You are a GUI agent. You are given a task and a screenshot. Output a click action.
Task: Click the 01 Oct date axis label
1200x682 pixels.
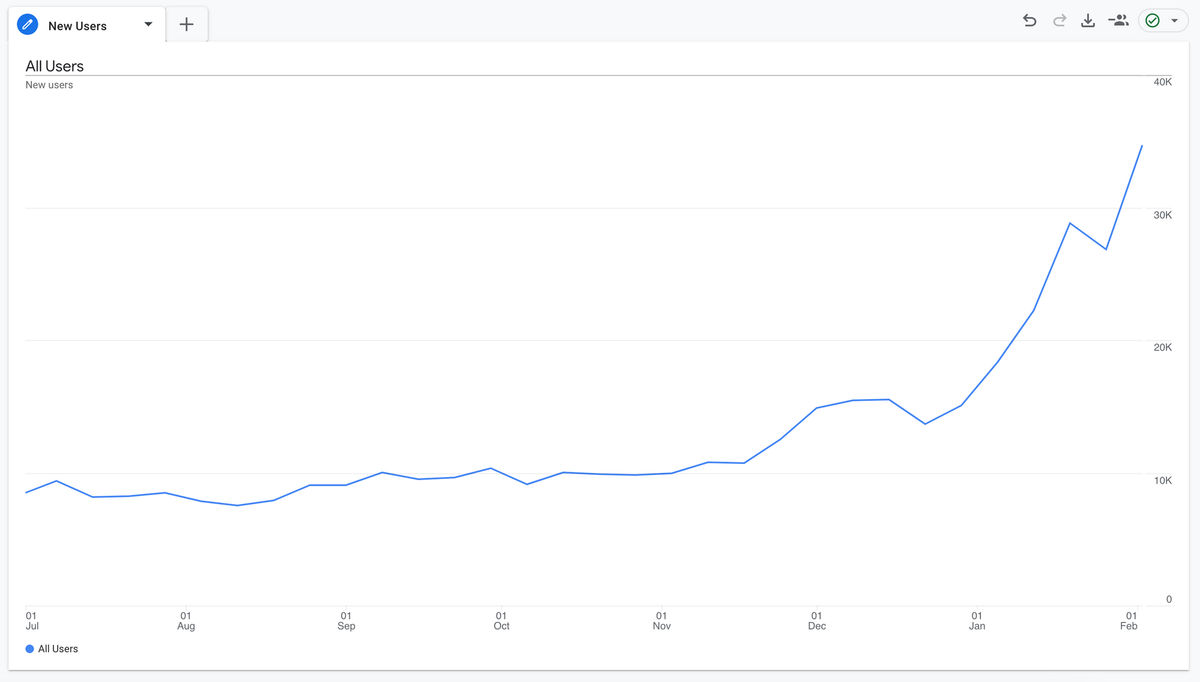click(501, 621)
